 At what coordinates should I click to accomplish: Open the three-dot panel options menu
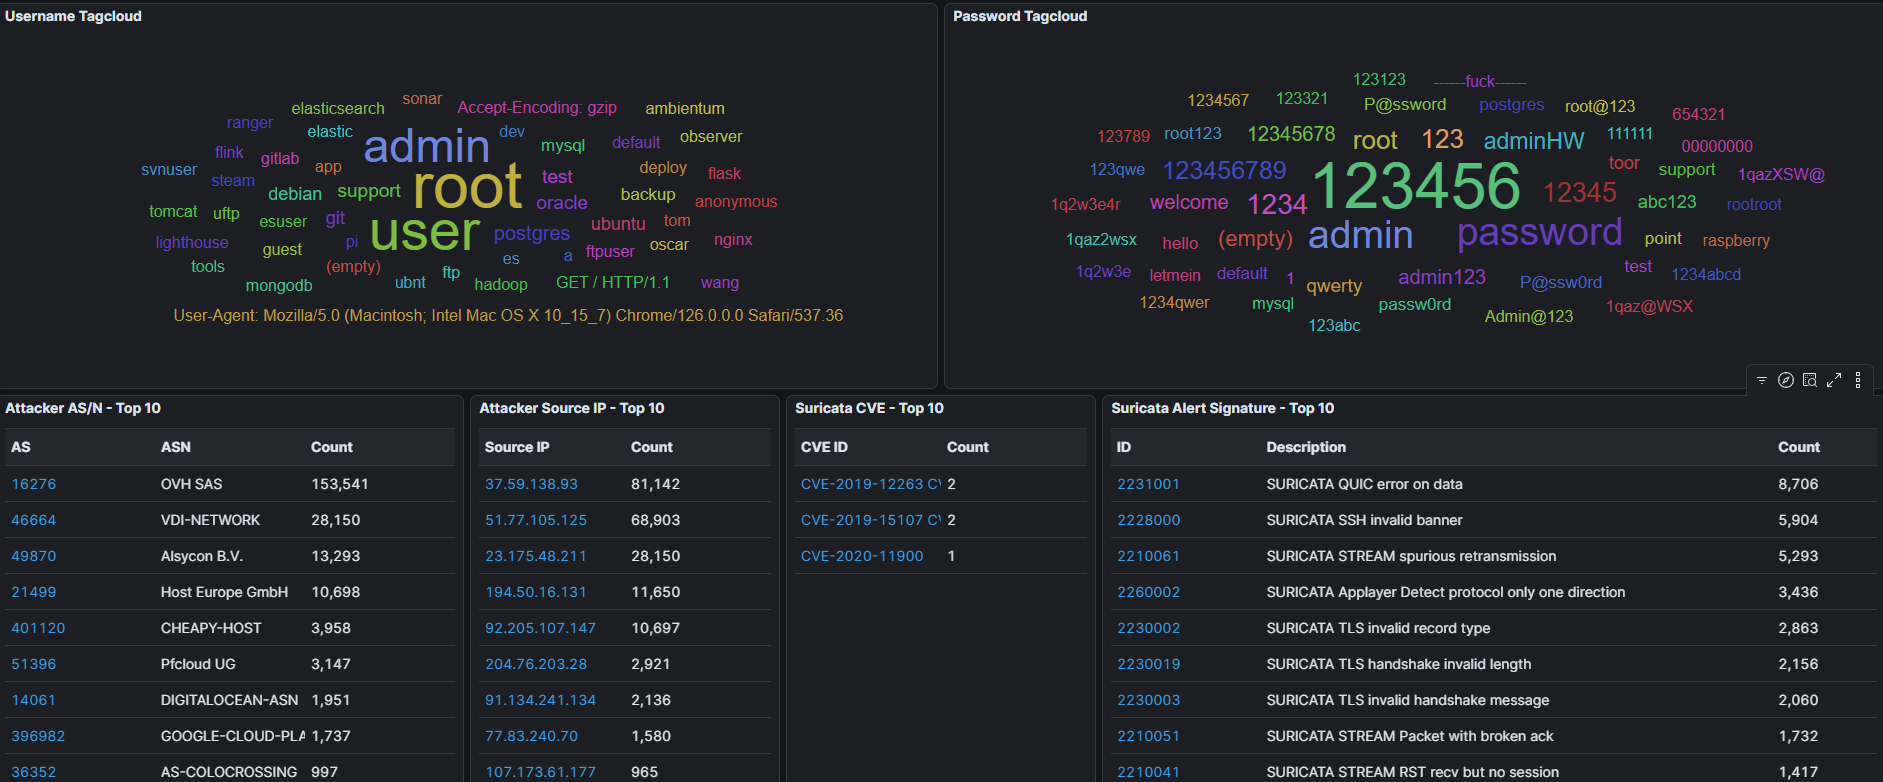(x=1858, y=380)
